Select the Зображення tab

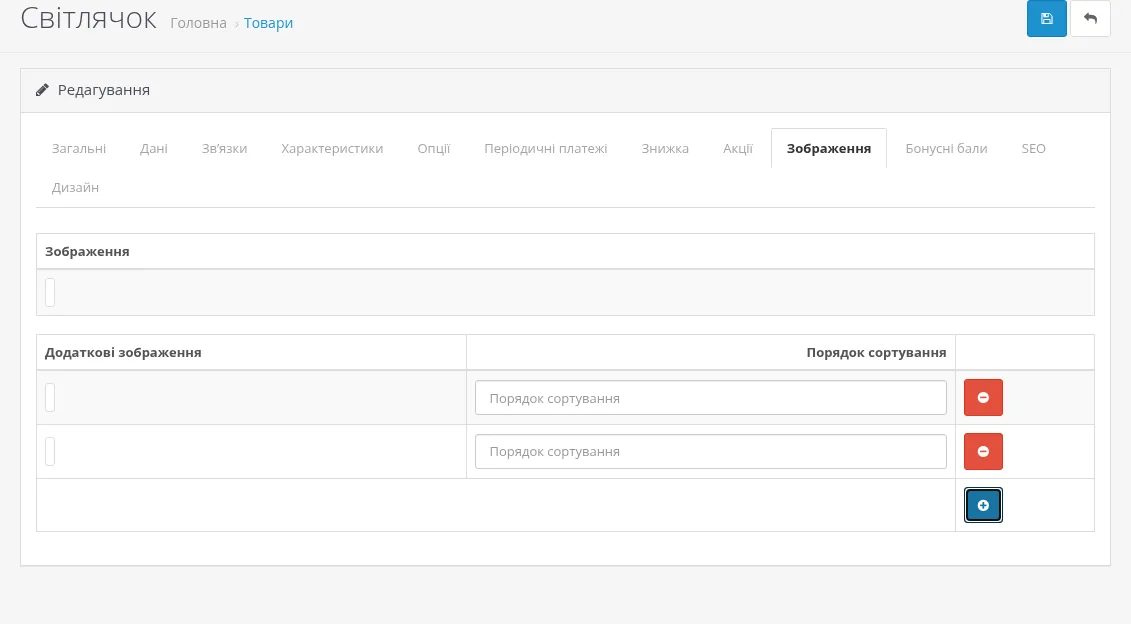[x=829, y=149]
